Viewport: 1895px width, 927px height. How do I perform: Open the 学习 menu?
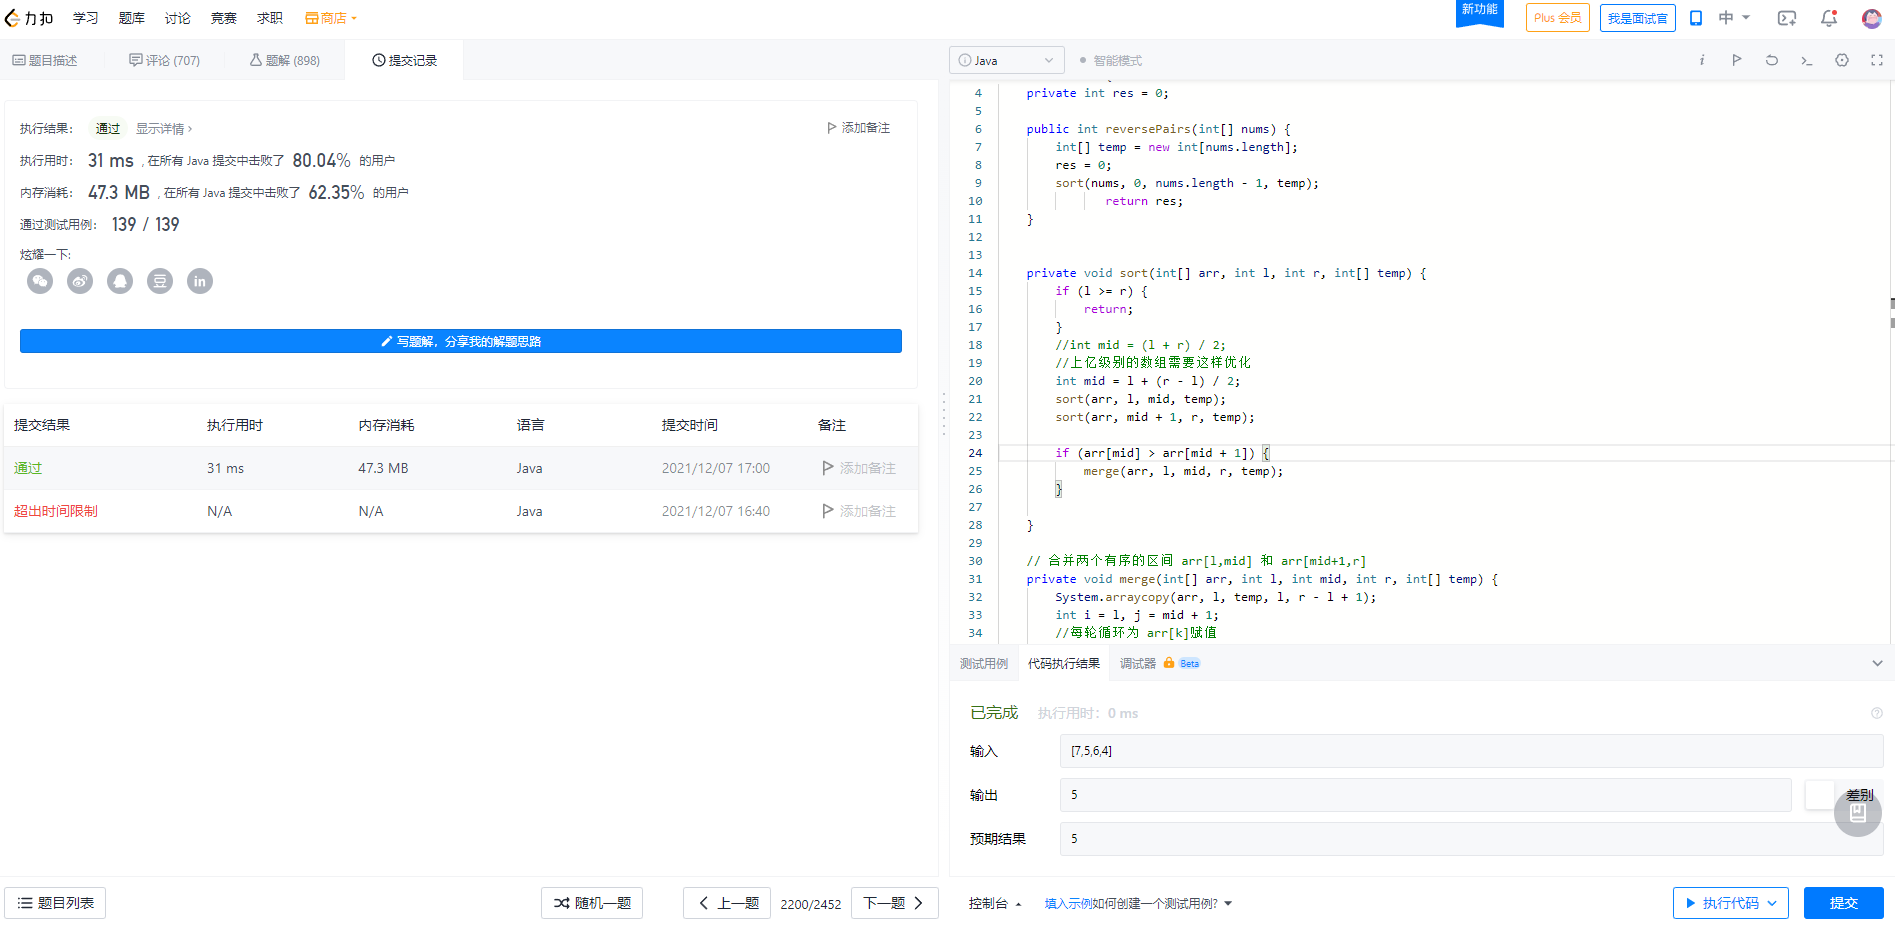[86, 18]
